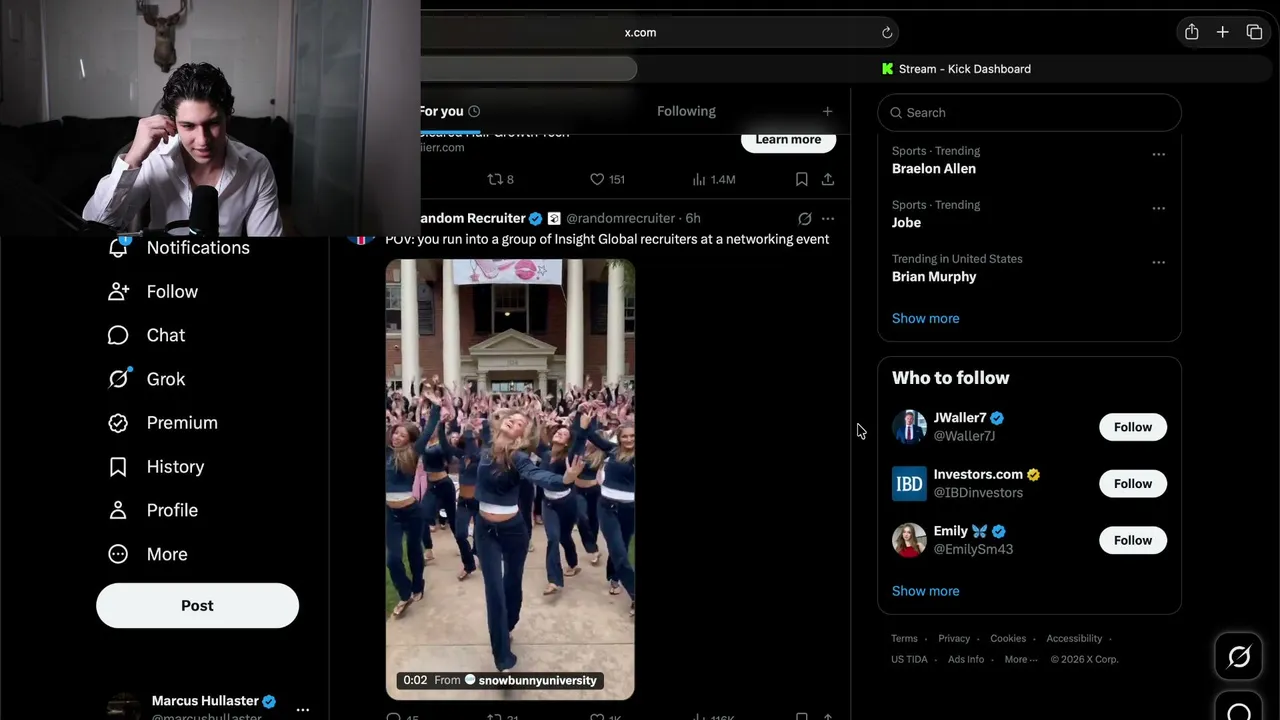This screenshot has height=720, width=1280.
Task: Open the Privacy footer link
Action: point(954,639)
